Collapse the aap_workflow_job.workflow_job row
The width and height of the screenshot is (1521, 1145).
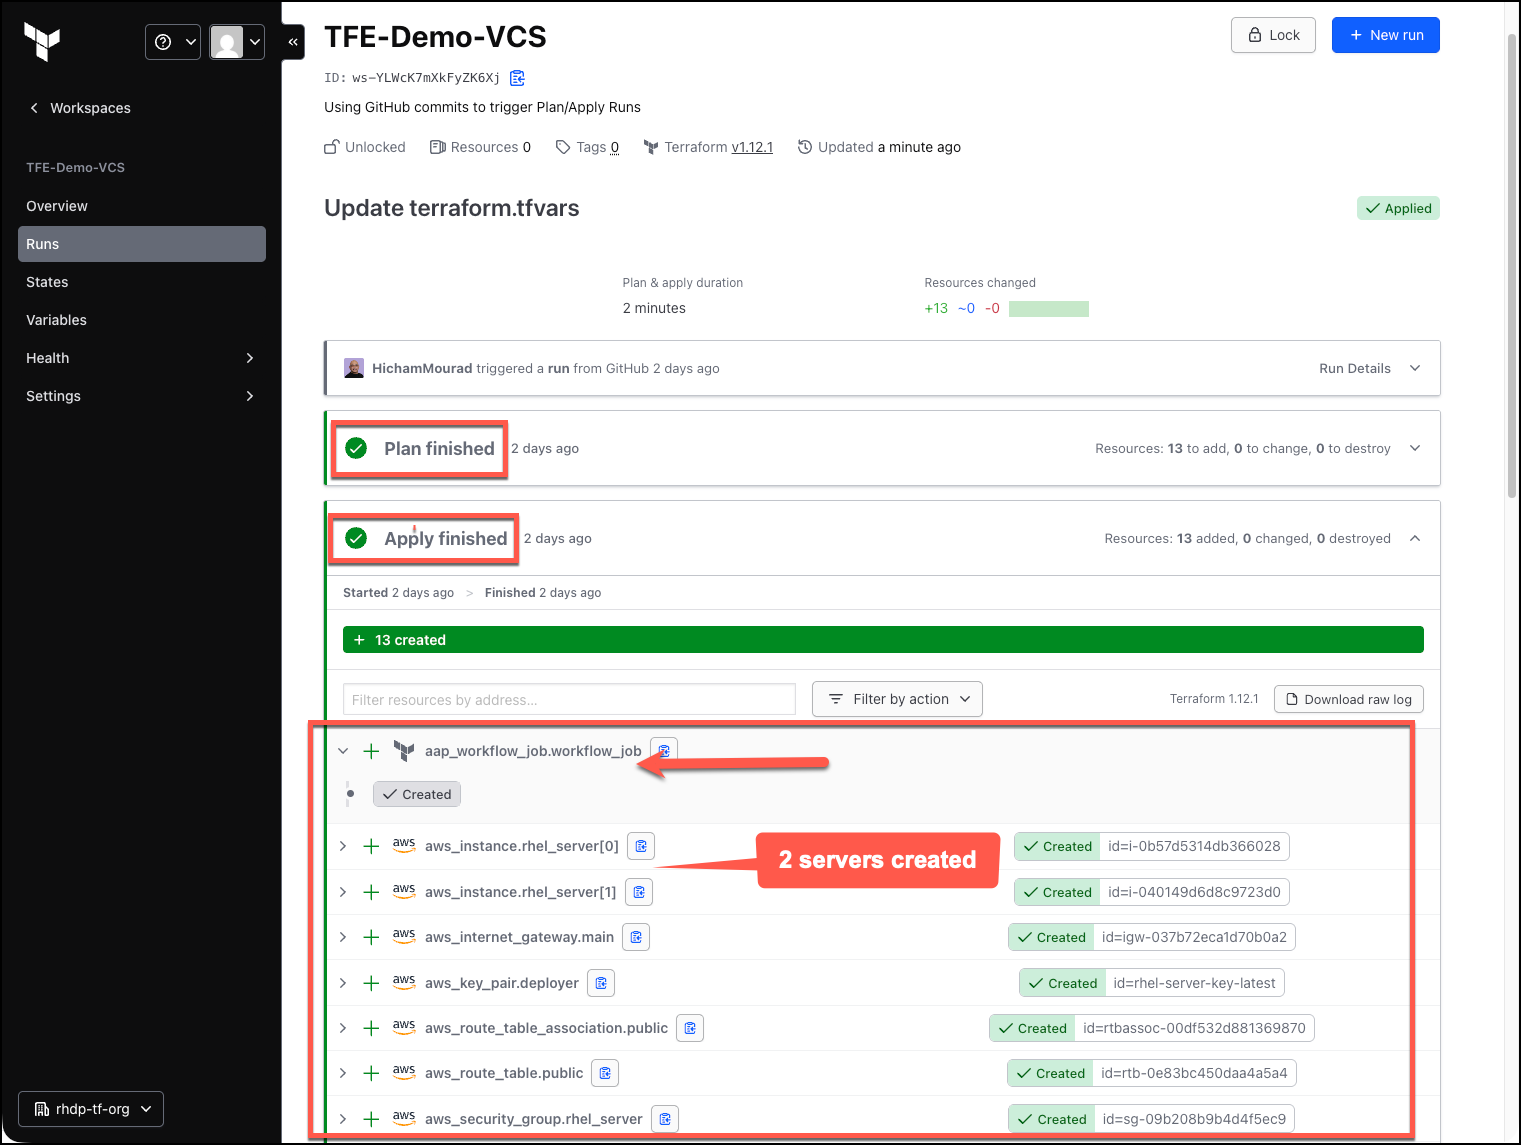click(343, 751)
